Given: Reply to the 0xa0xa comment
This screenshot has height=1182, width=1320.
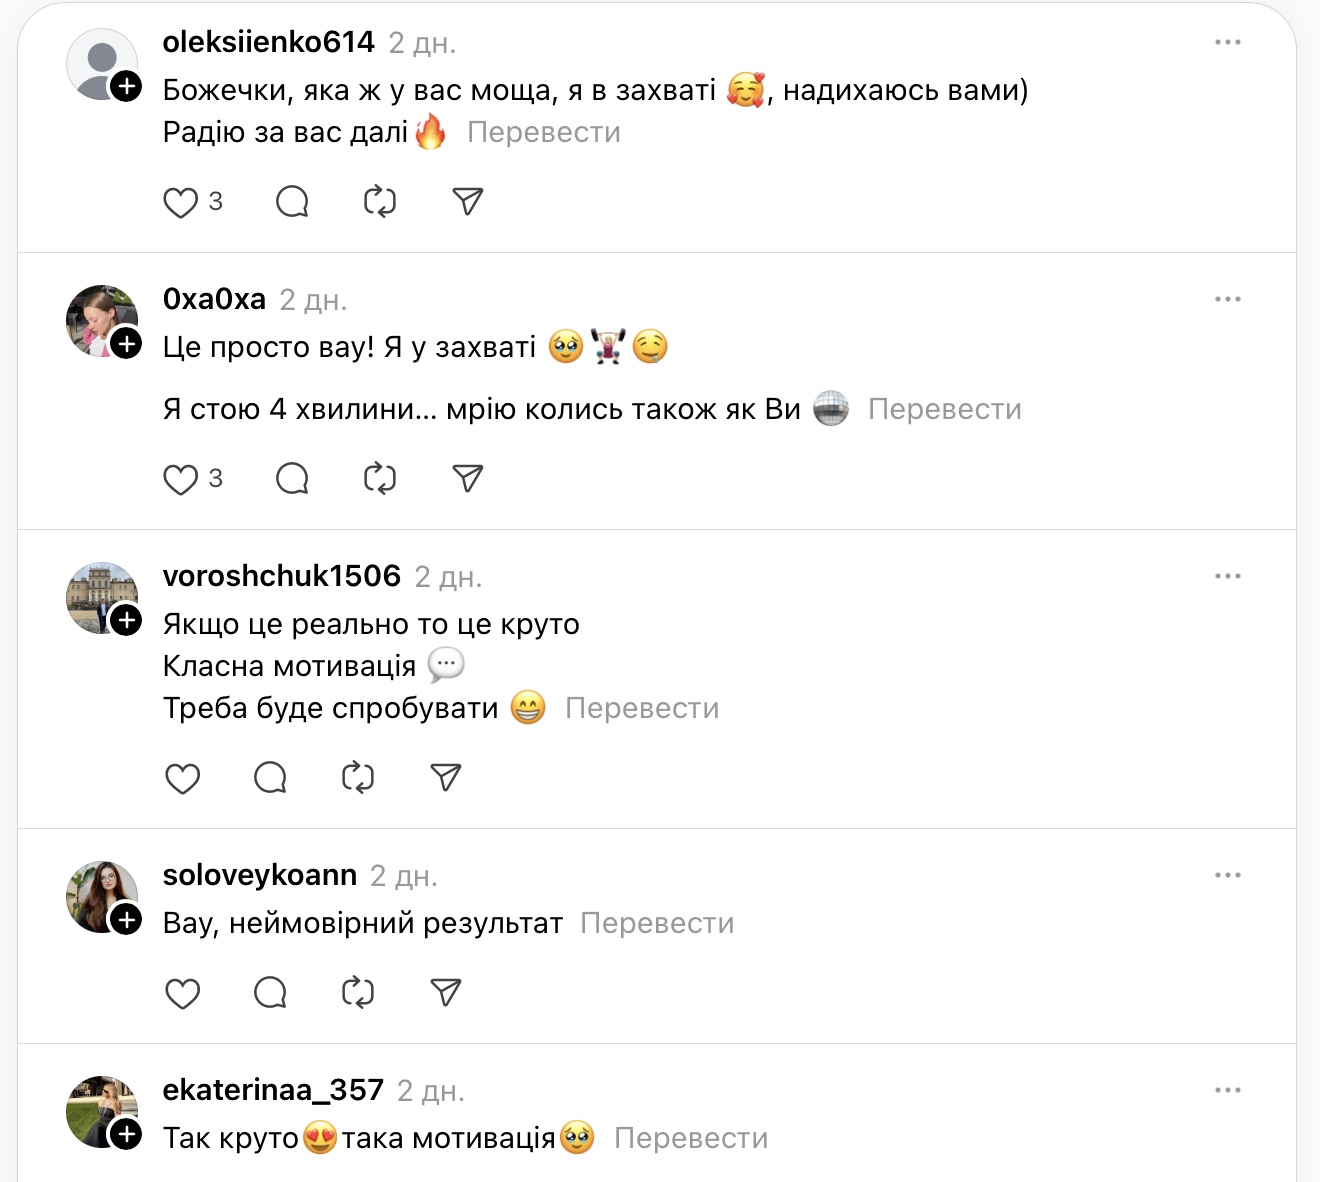Looking at the screenshot, I should tap(292, 479).
